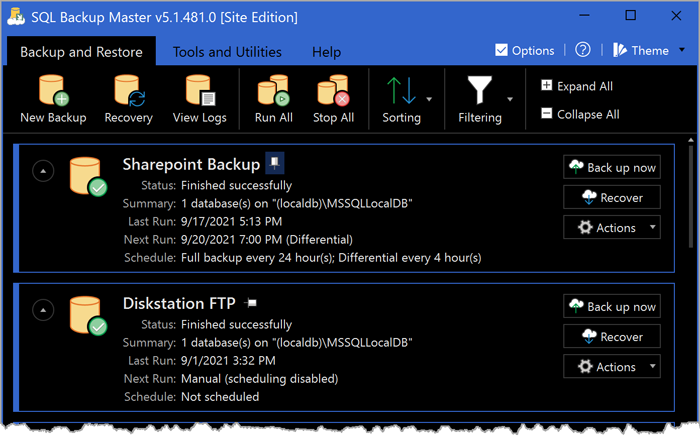Click the Last Run 9/17/2021 5:13 PM text

click(231, 221)
